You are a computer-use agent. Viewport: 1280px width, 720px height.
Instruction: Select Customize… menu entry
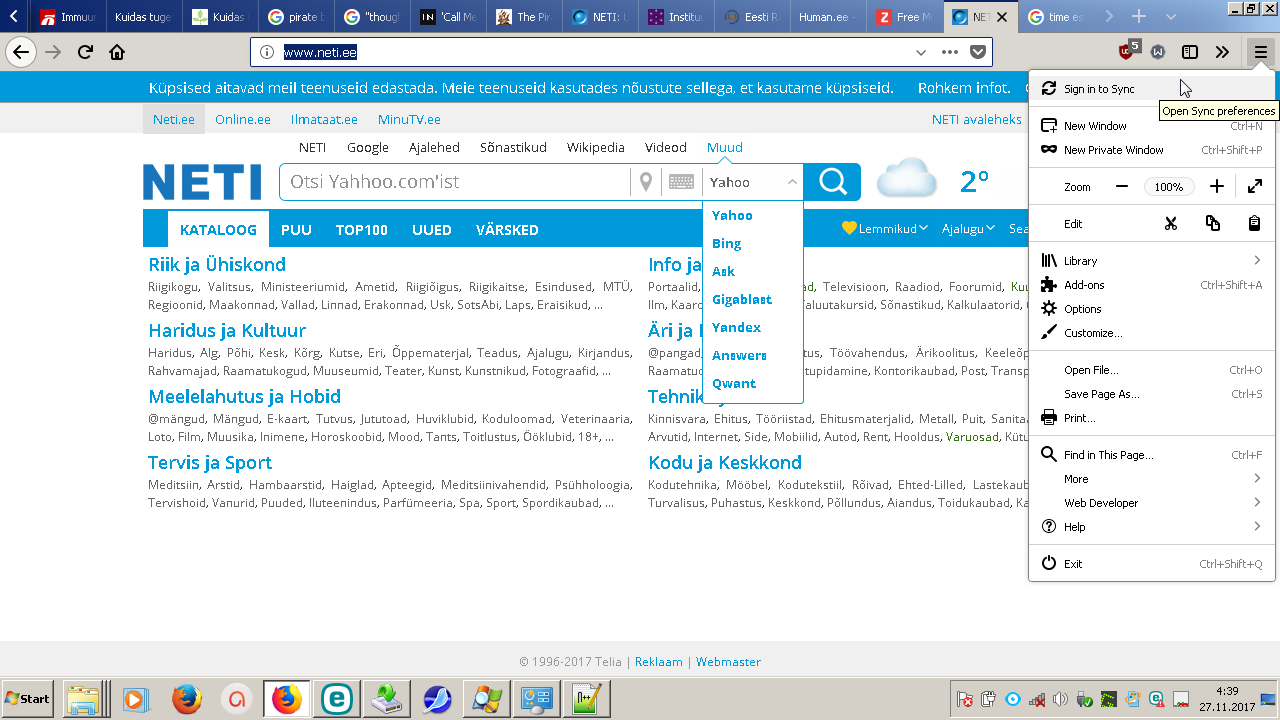pos(1152,333)
